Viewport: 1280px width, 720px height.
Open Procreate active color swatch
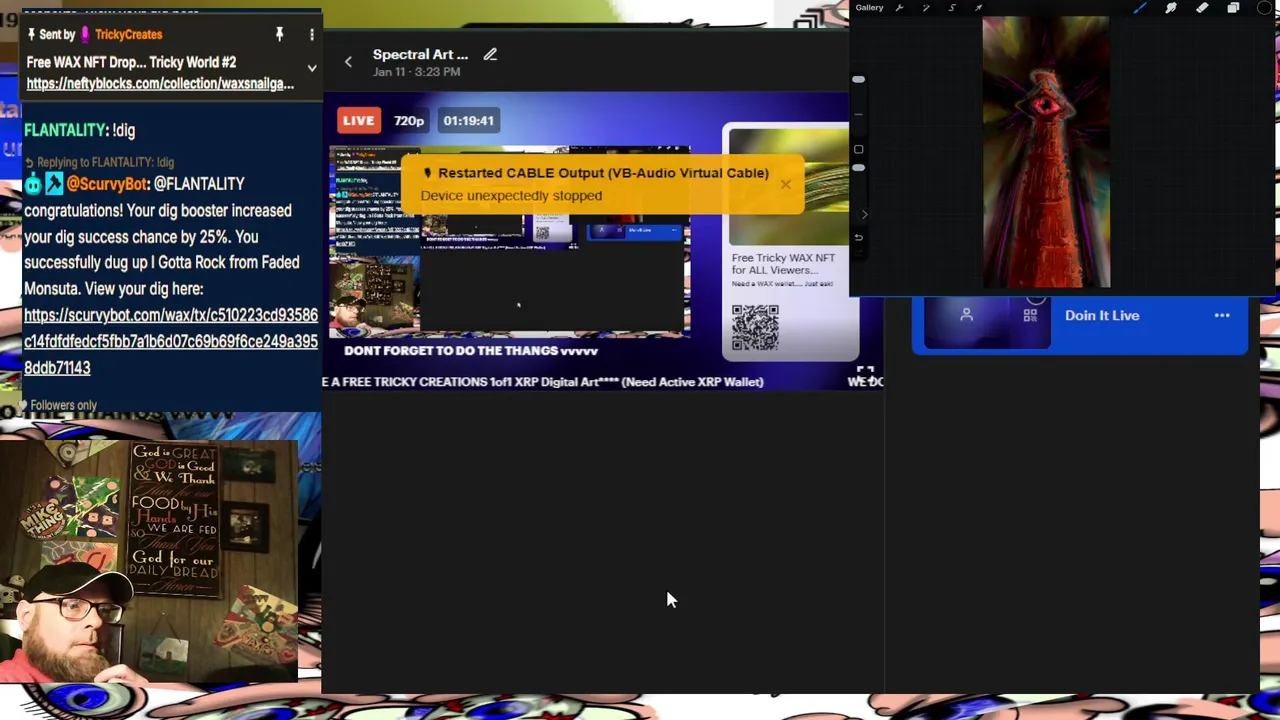tap(1264, 8)
